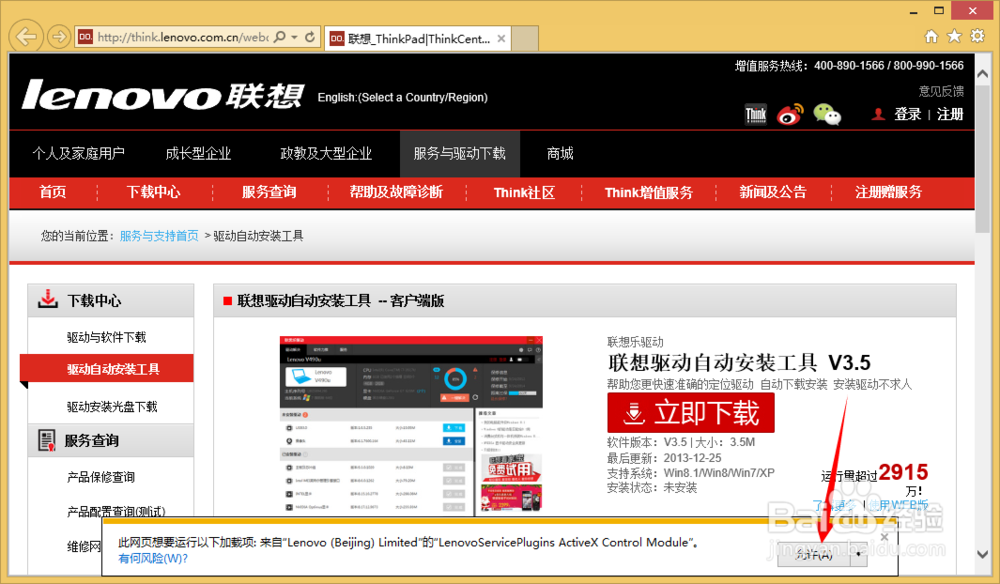Select 驱动自动安装工具 in the sidebar

(107, 369)
